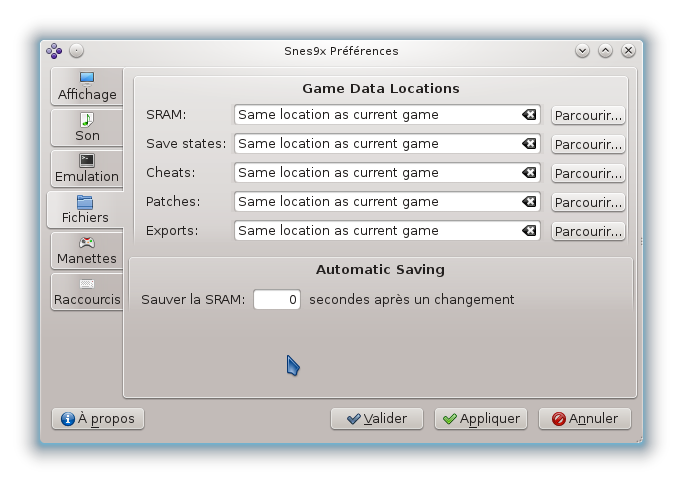Click the Cheats: label
The width and height of the screenshot is (683, 483).
point(170,172)
